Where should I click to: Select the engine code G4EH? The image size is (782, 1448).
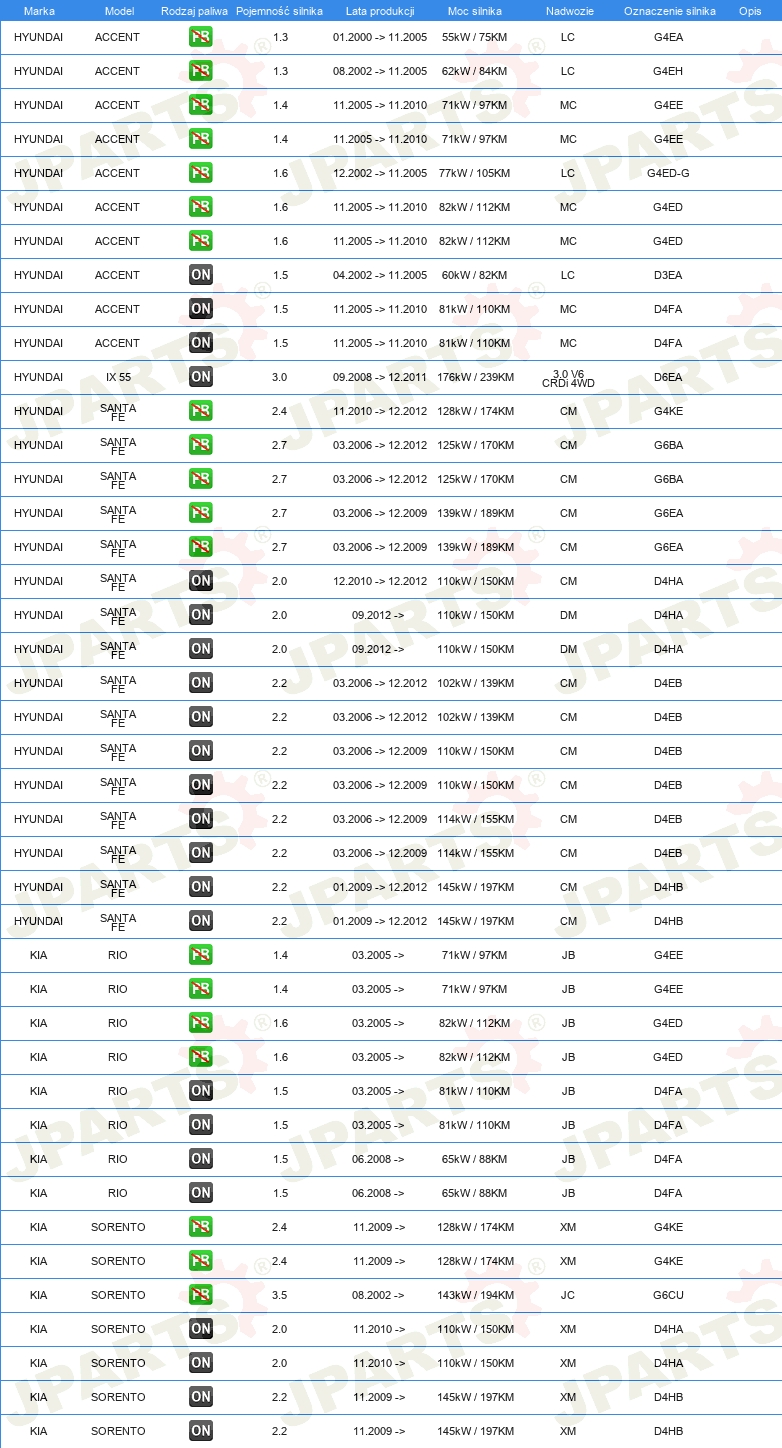pos(668,71)
